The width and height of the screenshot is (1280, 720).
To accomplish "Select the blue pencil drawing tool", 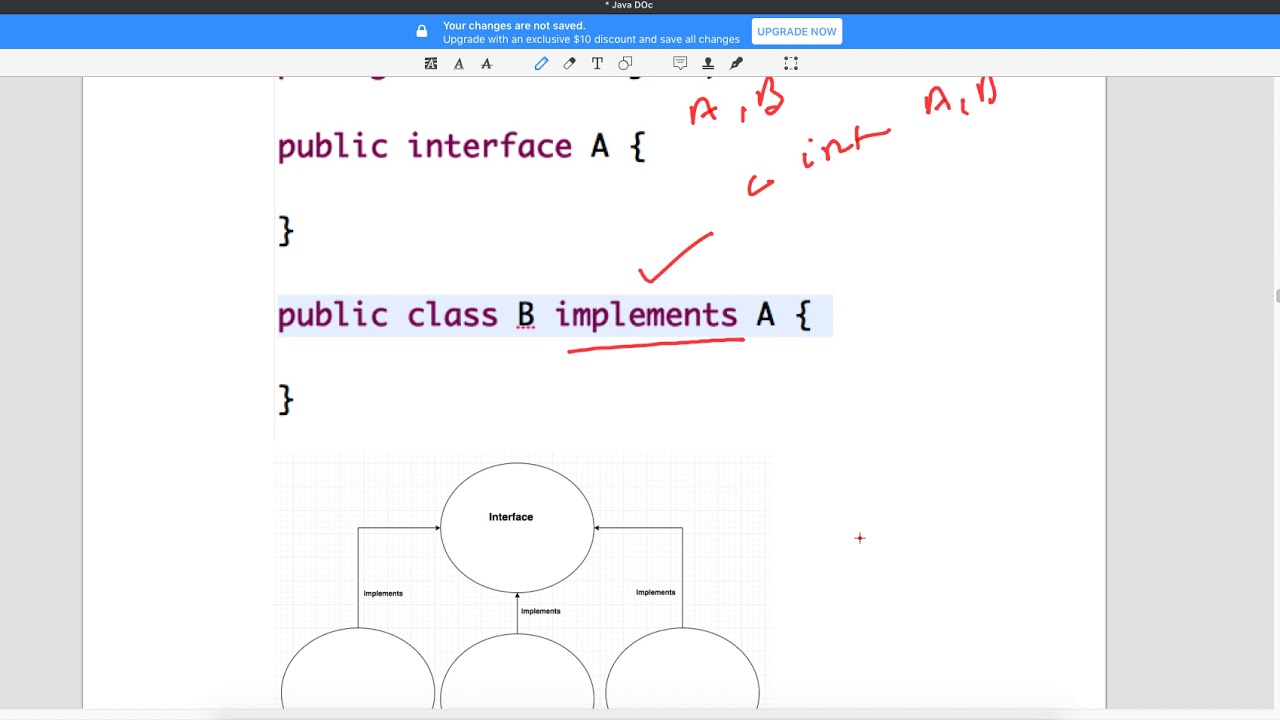I will [541, 63].
